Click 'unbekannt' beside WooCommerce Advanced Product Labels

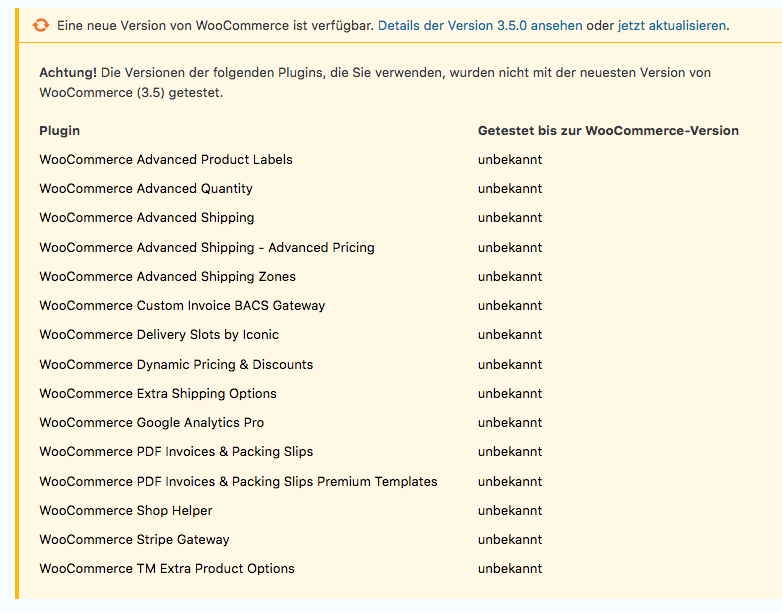[510, 160]
